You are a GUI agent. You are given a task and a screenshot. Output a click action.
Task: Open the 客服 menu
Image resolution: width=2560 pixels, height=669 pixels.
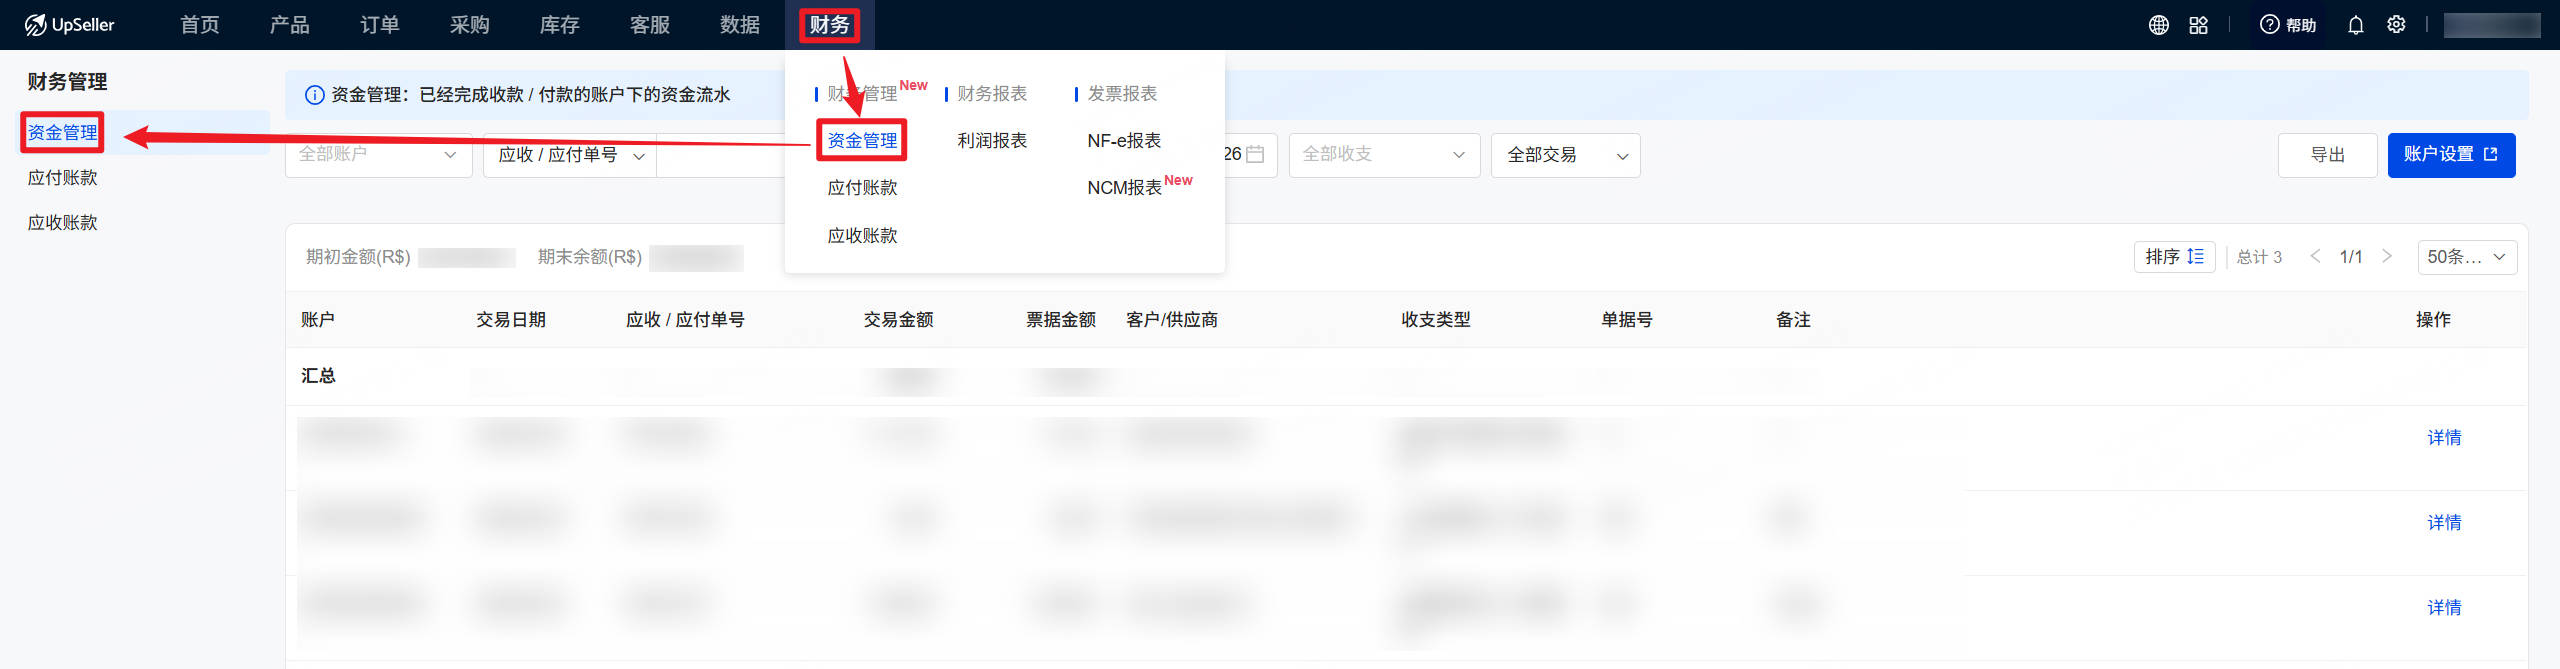[x=650, y=24]
